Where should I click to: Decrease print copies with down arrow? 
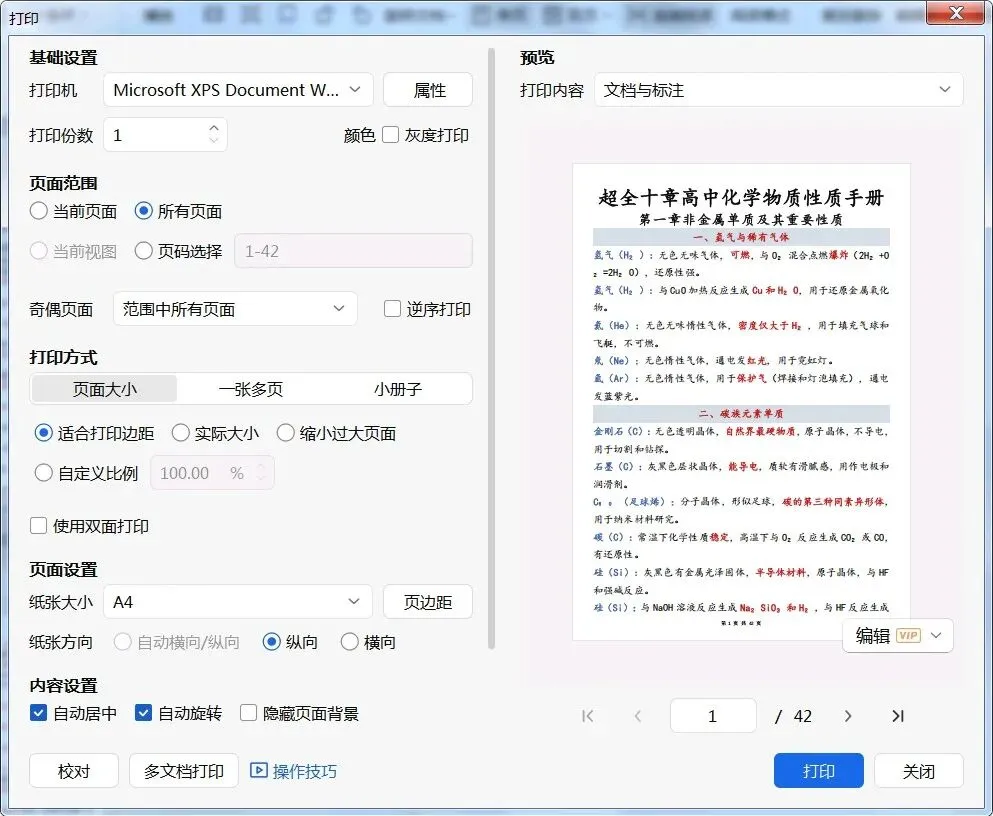pos(214,140)
